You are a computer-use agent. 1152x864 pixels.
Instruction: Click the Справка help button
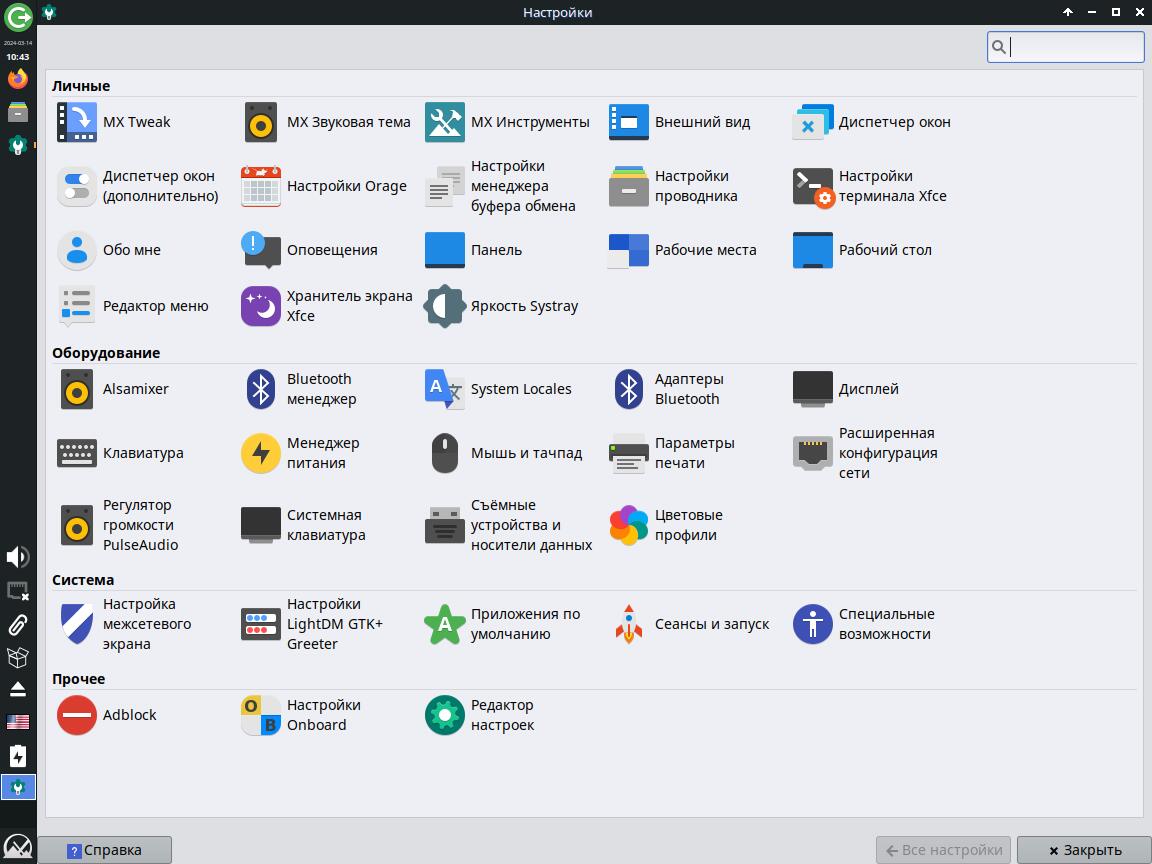104,850
